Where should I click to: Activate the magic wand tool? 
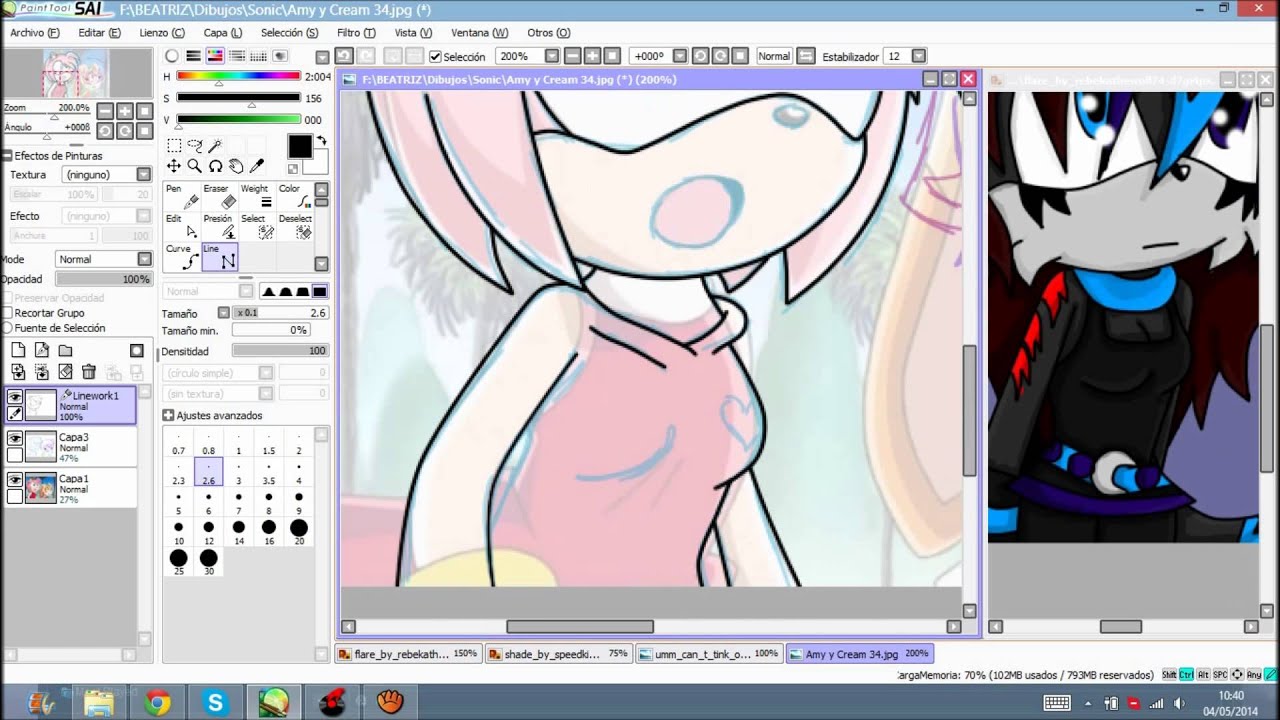point(215,146)
